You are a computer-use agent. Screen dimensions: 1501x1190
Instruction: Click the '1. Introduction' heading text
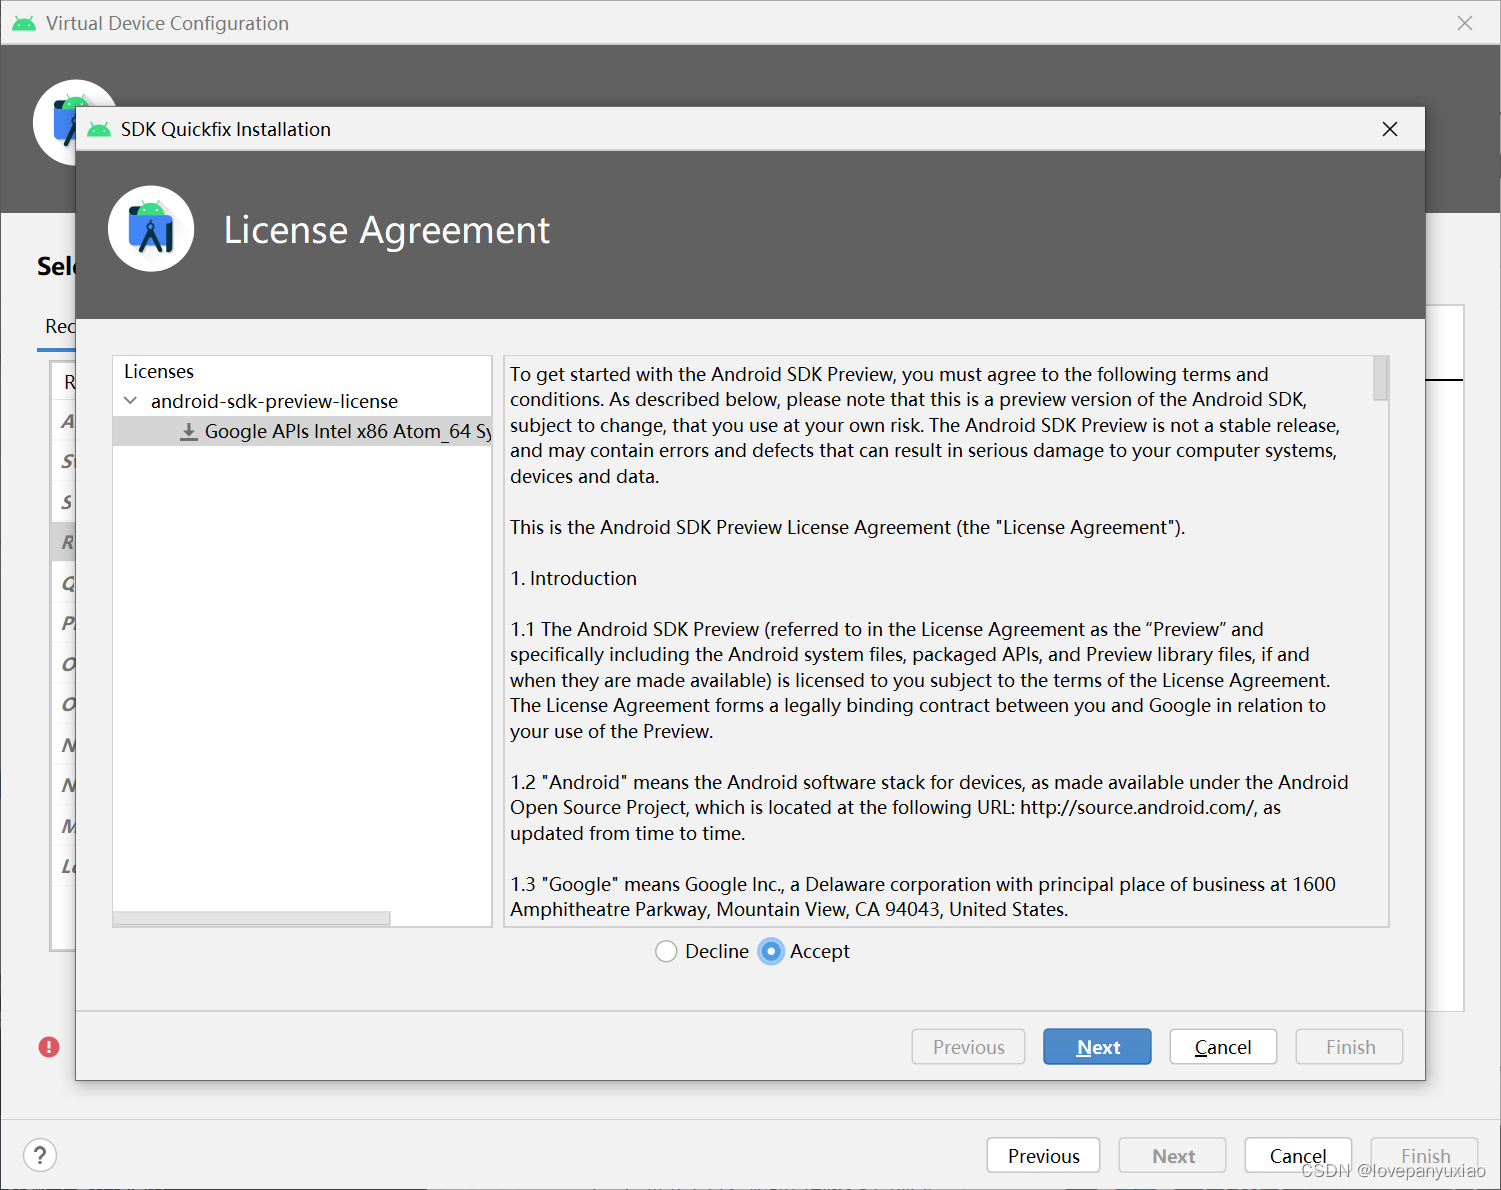[573, 578]
